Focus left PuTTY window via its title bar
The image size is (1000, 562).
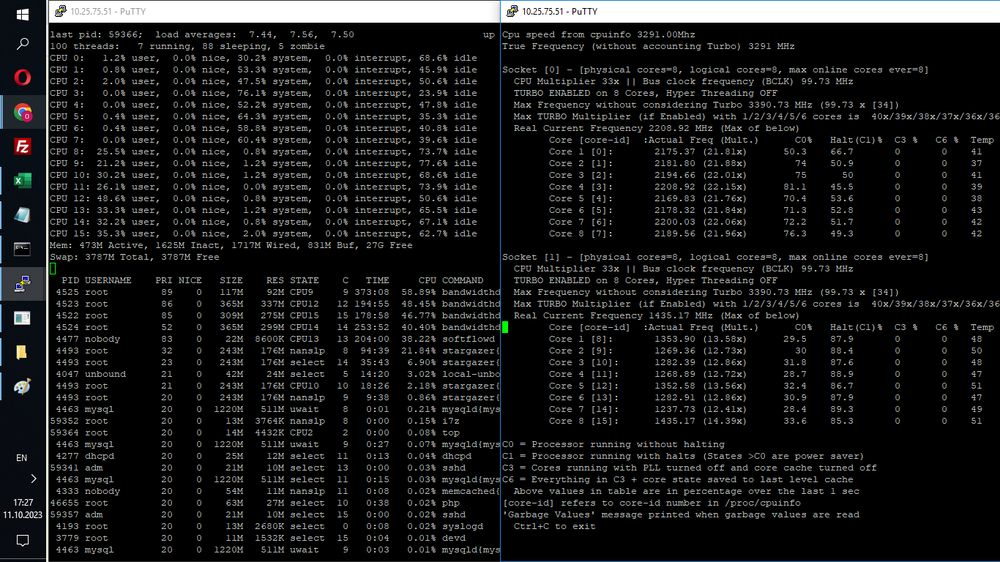tap(250, 11)
